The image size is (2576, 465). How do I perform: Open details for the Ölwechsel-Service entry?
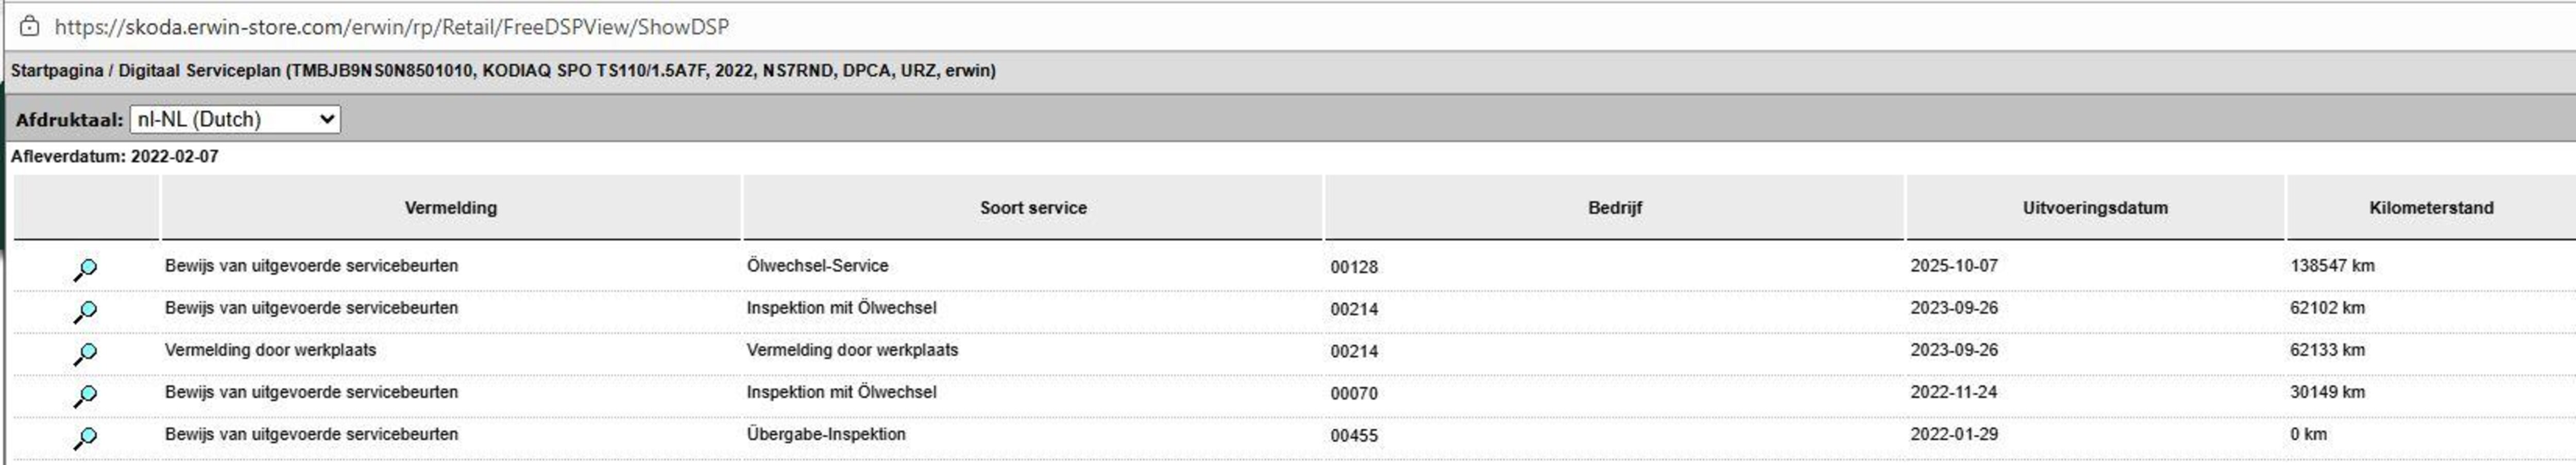(86, 269)
